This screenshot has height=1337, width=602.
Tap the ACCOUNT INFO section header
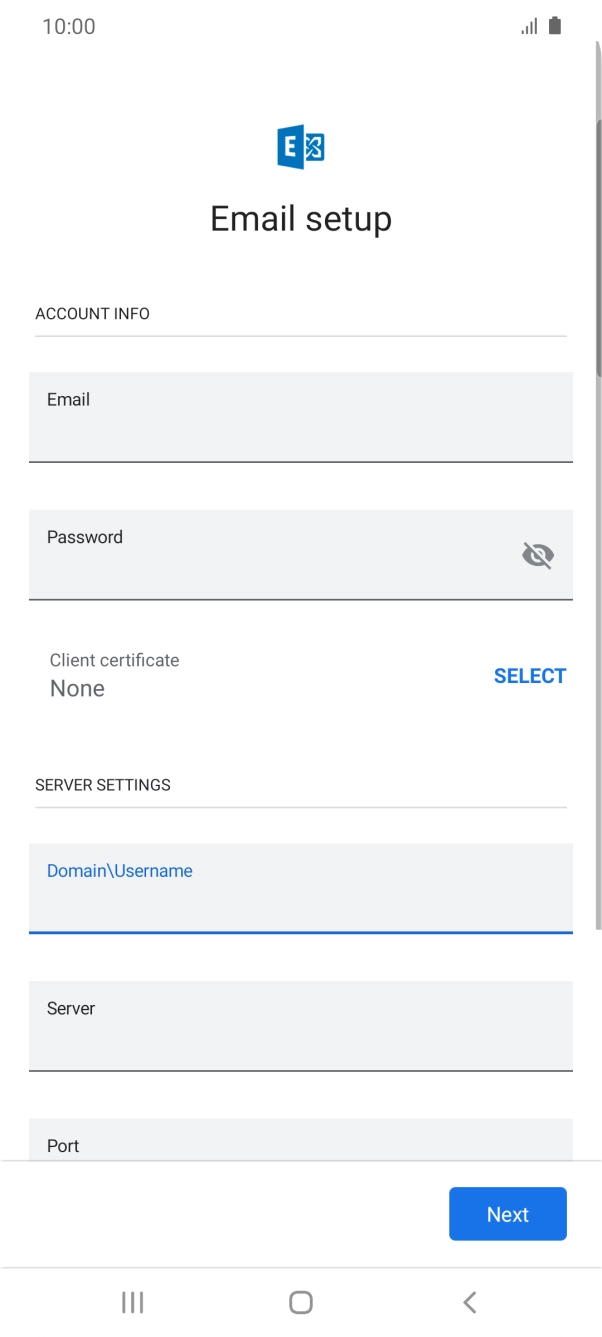pyautogui.click(x=92, y=314)
